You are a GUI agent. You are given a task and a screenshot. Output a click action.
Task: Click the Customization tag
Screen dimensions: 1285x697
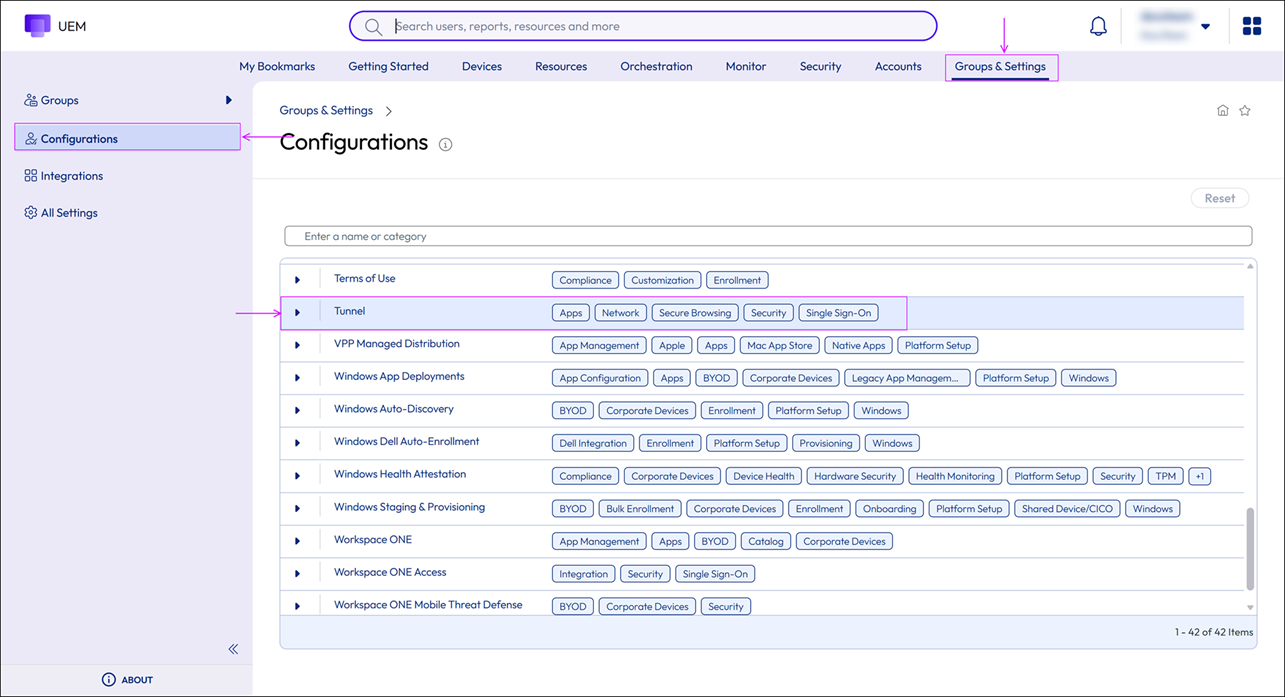(x=662, y=280)
